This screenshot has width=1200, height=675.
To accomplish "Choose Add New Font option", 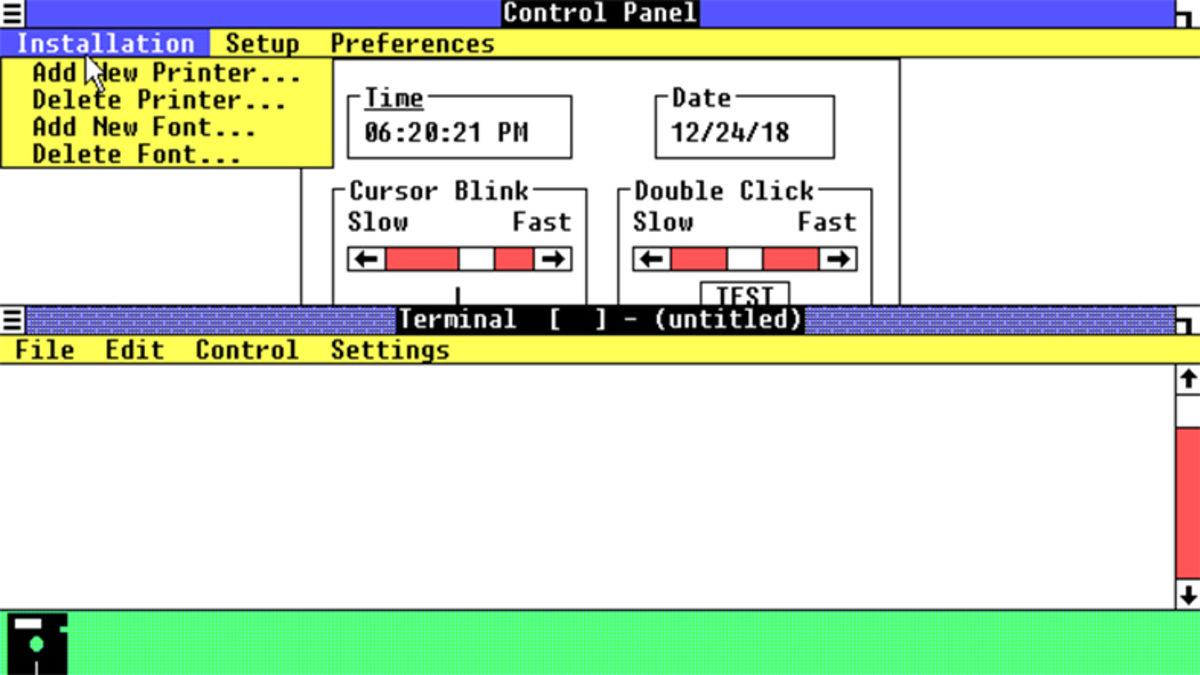I will tap(143, 127).
